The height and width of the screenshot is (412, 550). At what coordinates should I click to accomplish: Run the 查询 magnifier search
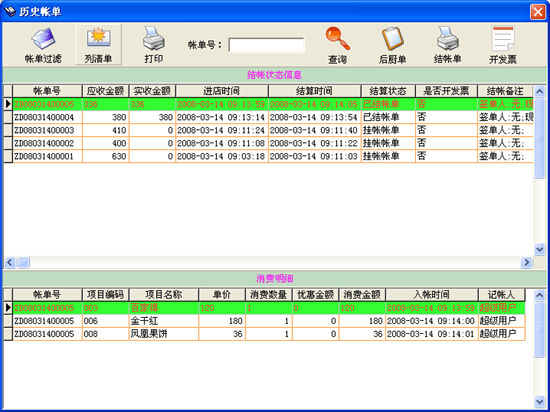click(x=337, y=46)
